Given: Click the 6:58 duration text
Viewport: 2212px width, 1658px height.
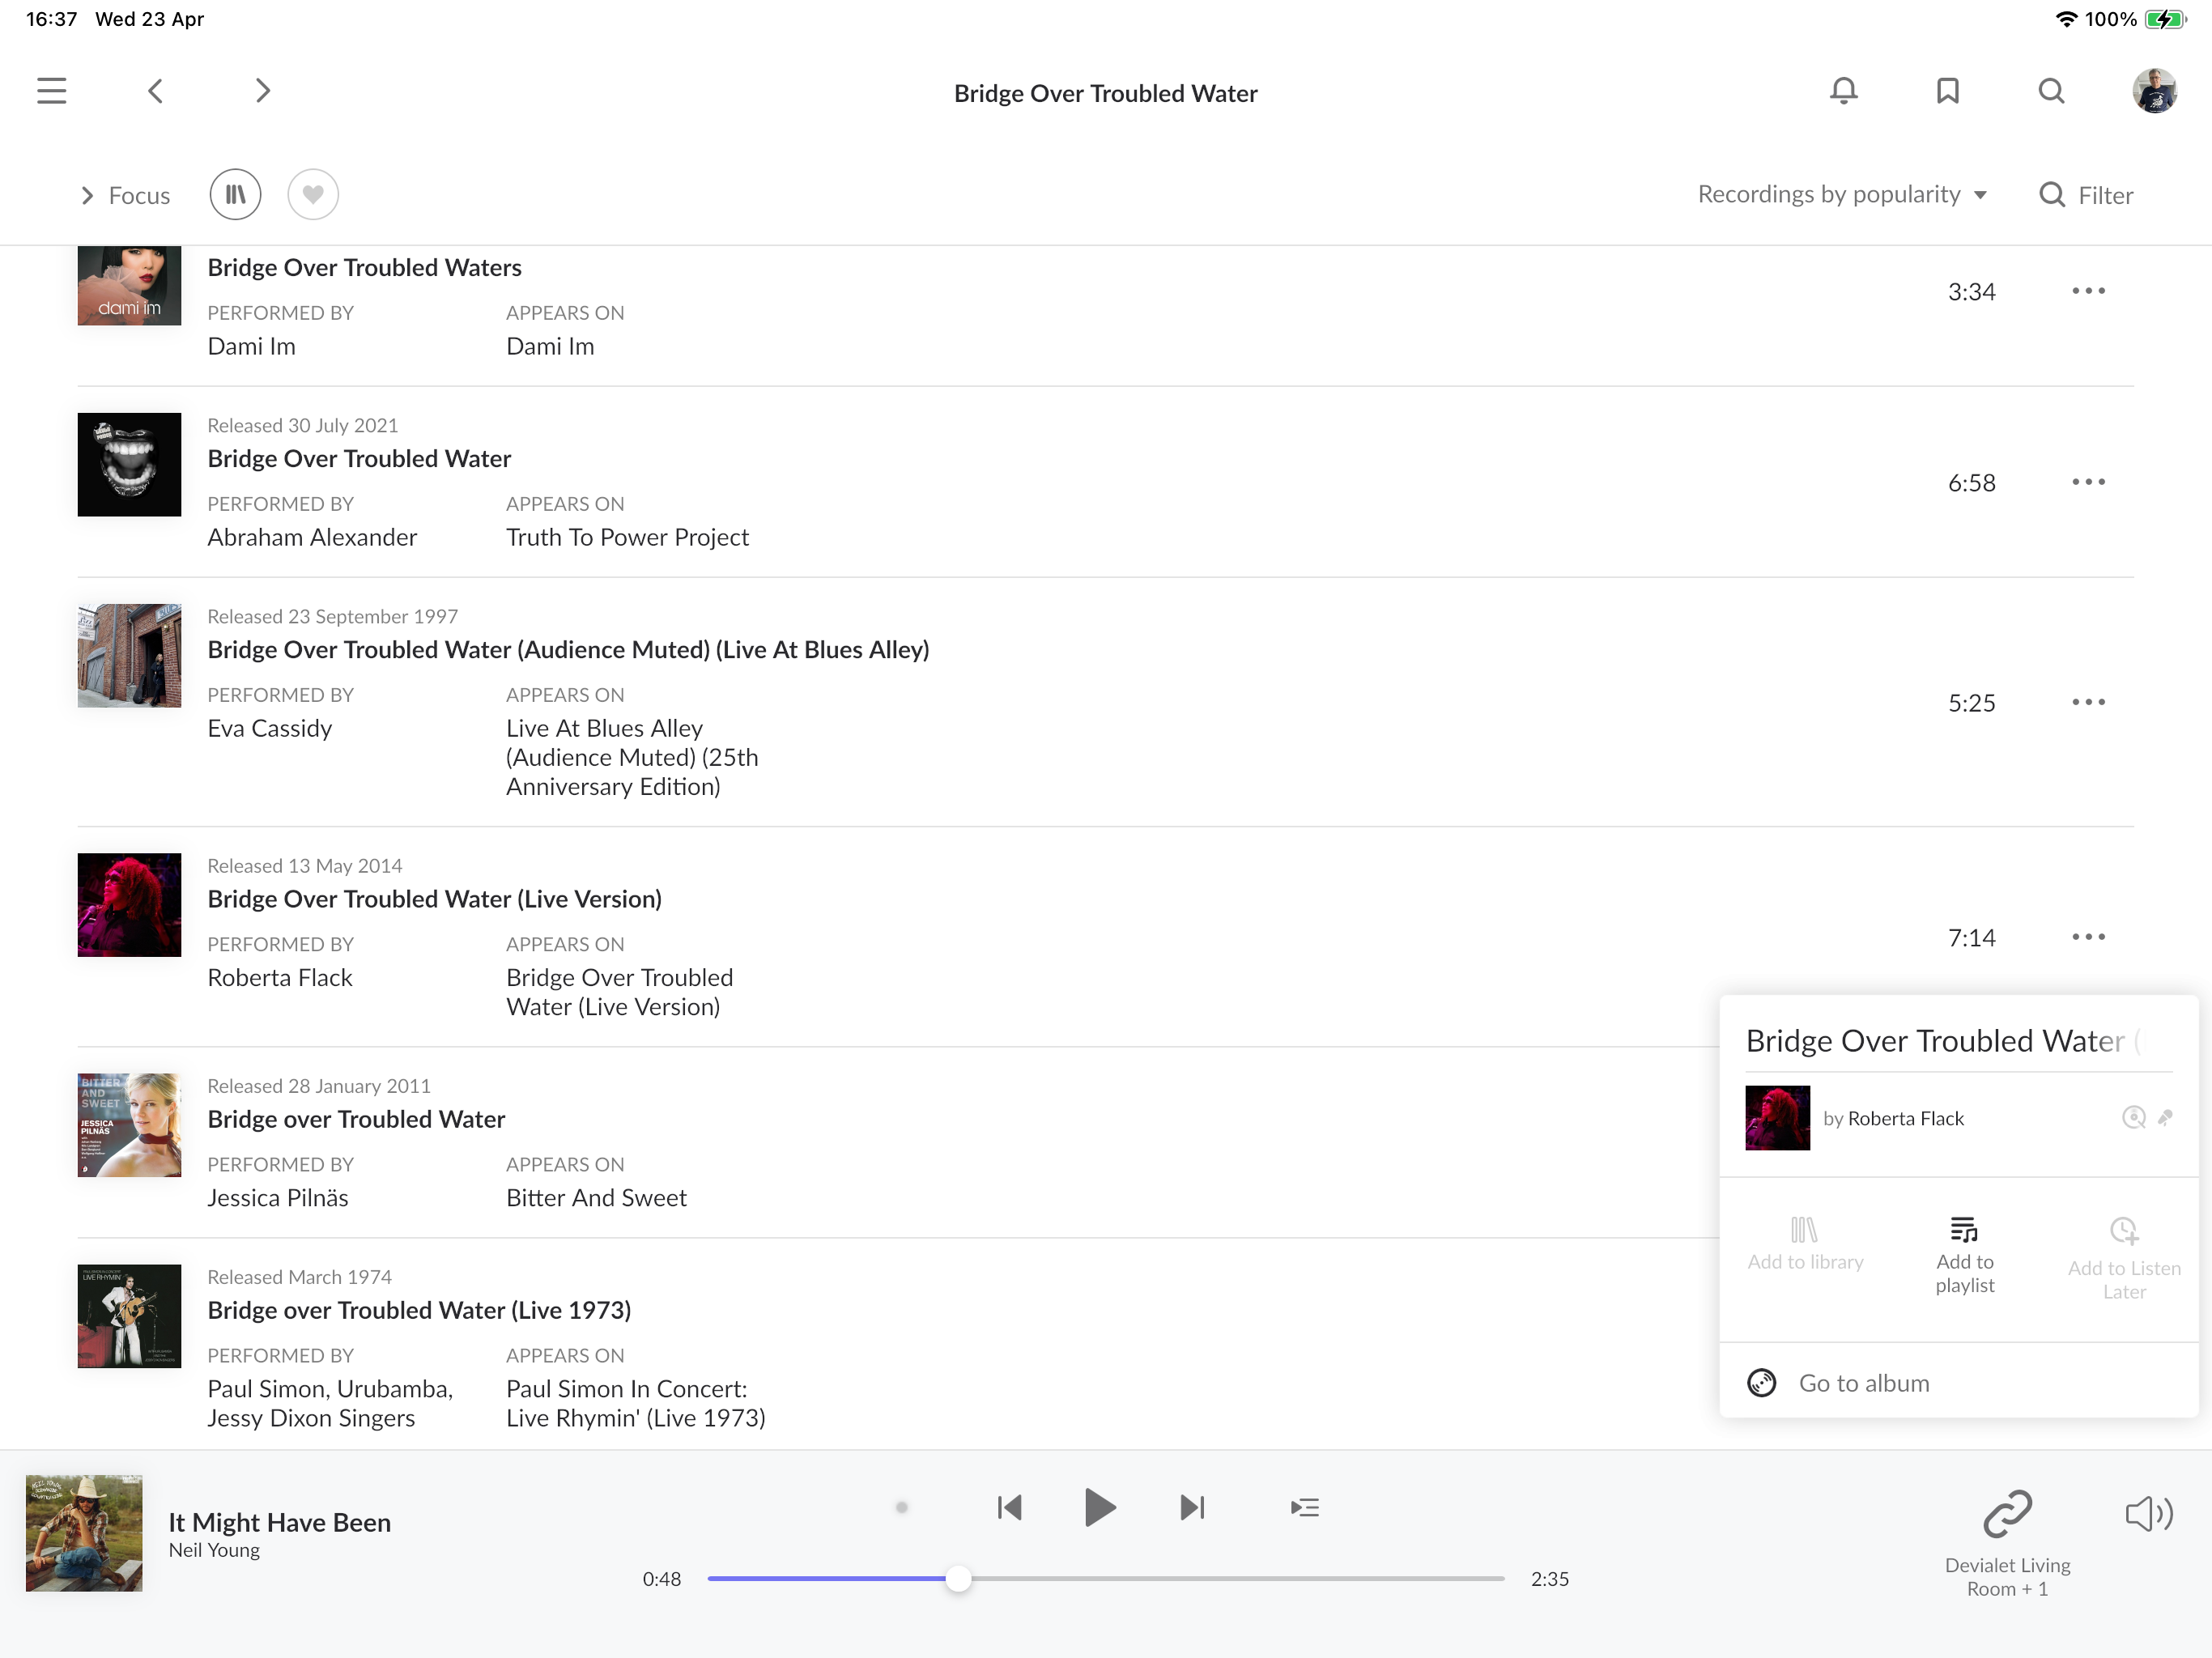Looking at the screenshot, I should [1971, 483].
